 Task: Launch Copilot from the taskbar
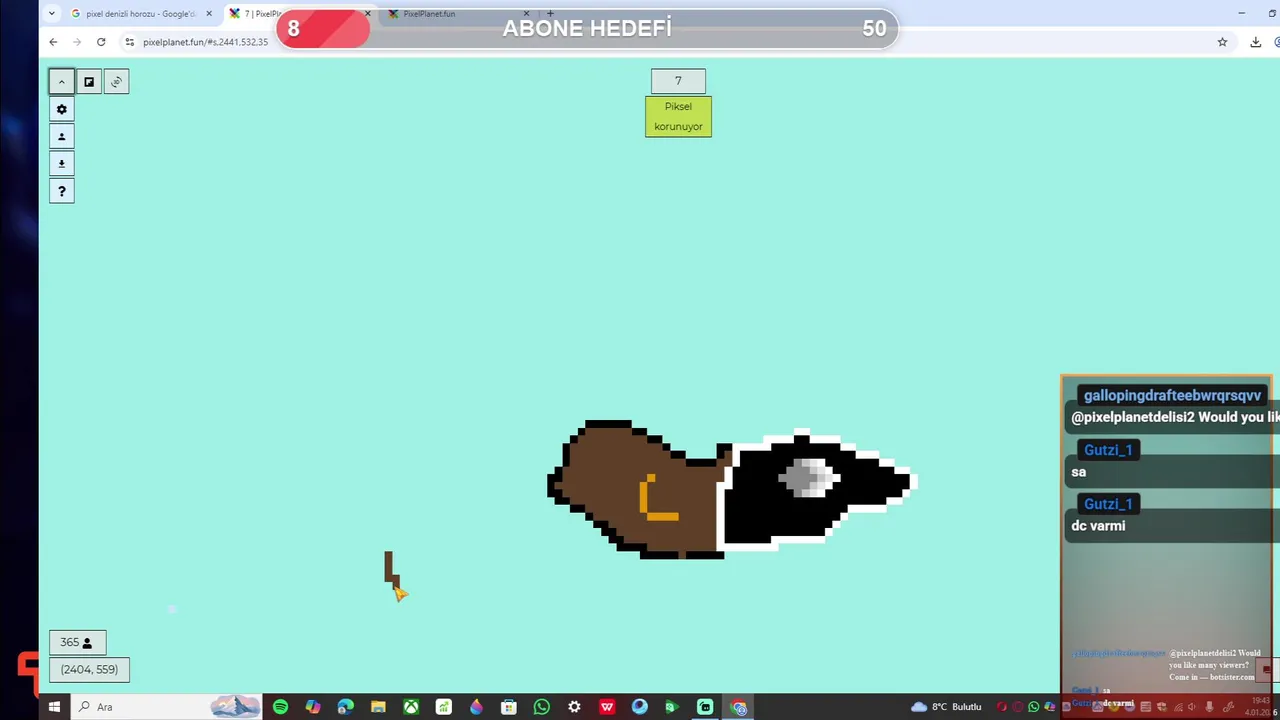click(x=313, y=707)
